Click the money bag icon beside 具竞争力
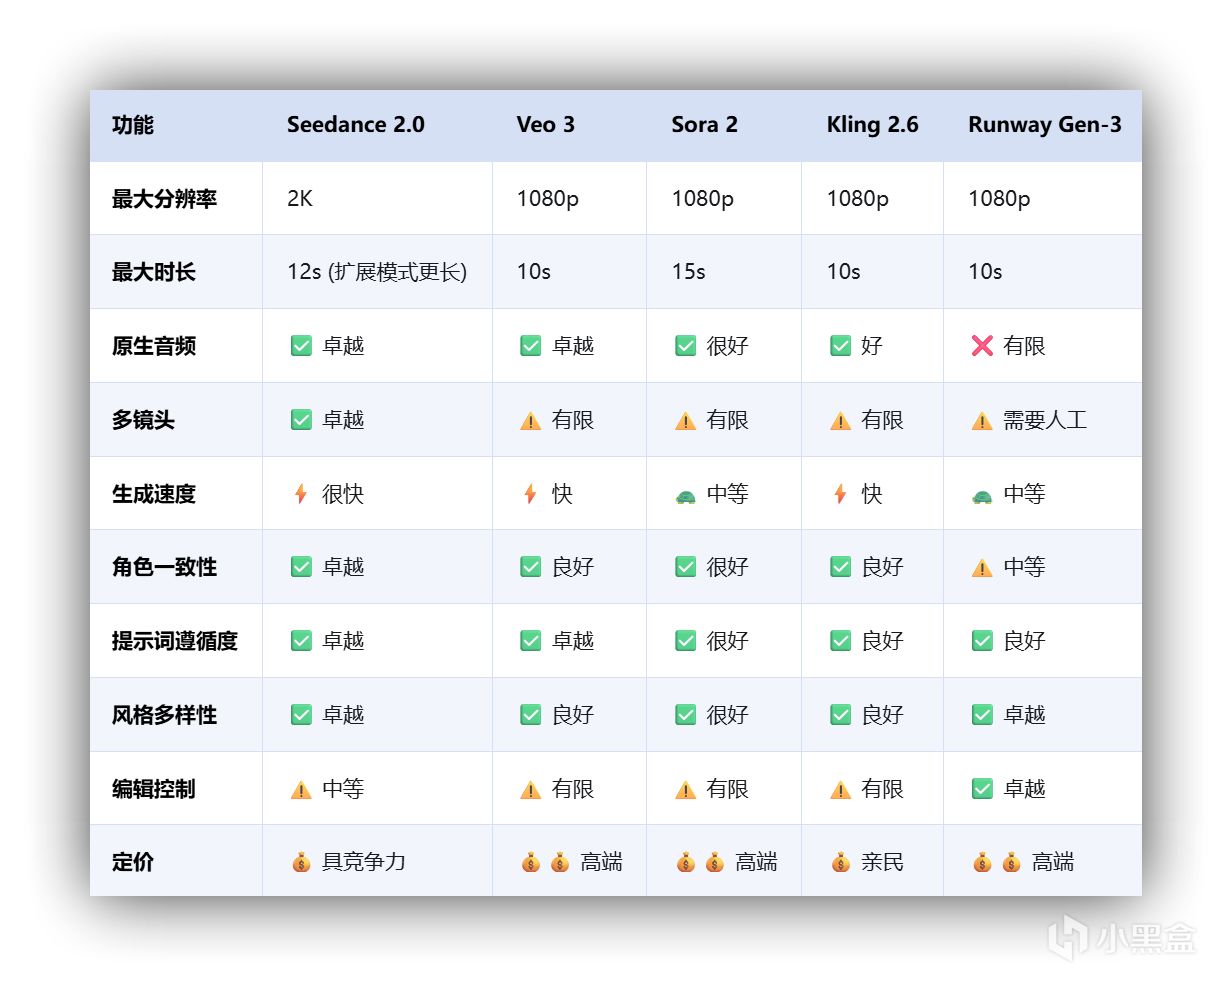Image resolution: width=1232 pixels, height=986 pixels. pos(301,862)
